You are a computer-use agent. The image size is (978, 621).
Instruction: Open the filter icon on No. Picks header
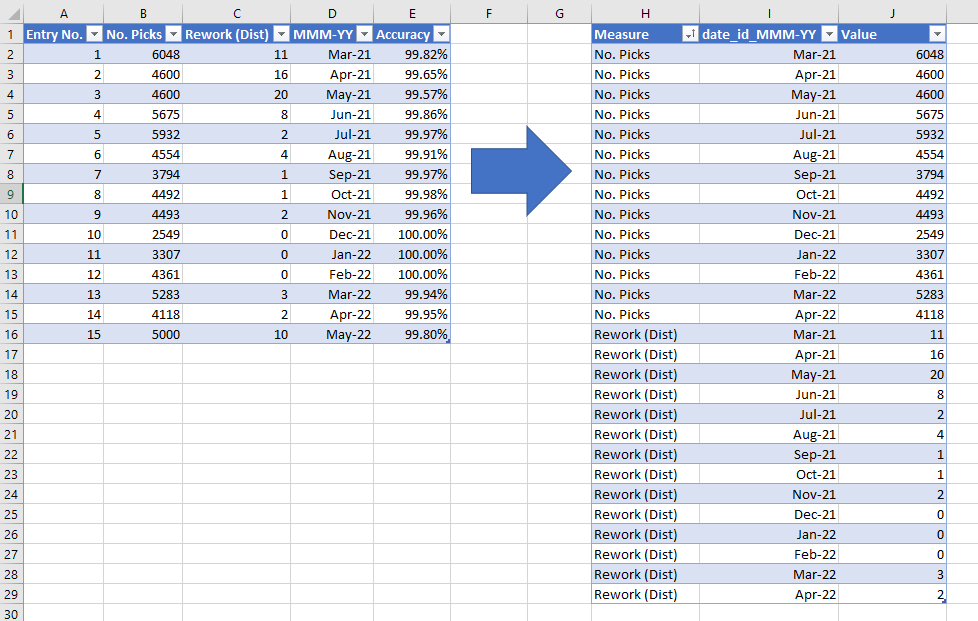coord(172,33)
